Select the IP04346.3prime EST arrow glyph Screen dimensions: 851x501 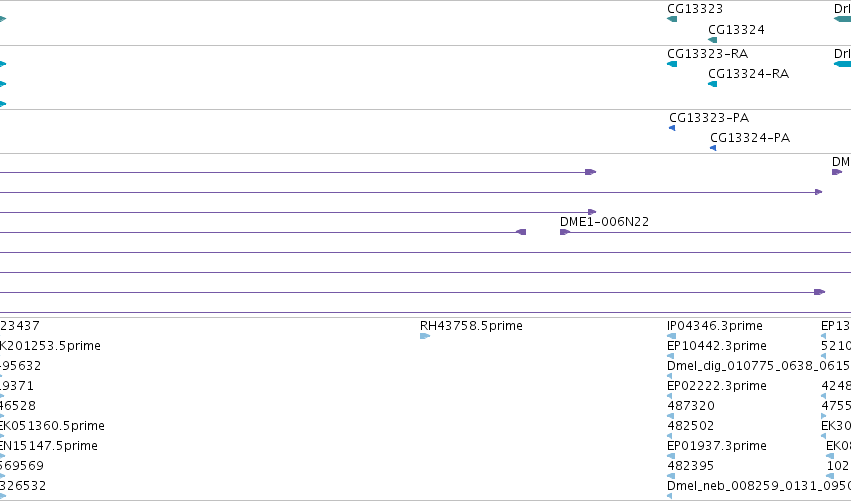coord(671,336)
